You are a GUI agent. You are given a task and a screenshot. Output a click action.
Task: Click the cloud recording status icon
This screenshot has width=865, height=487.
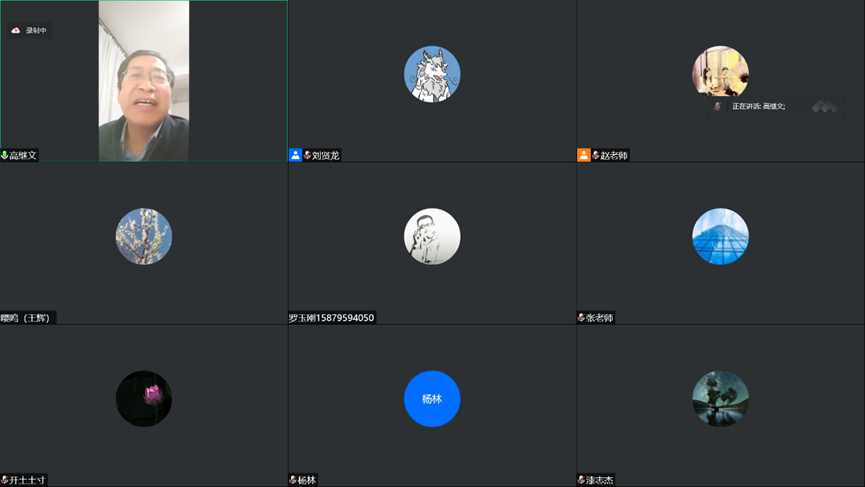16,31
